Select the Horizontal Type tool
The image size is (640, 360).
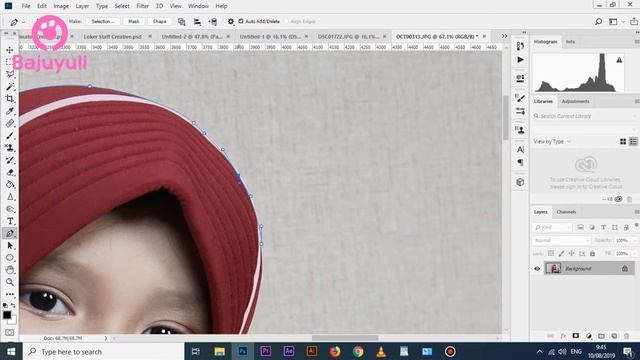[x=10, y=221]
